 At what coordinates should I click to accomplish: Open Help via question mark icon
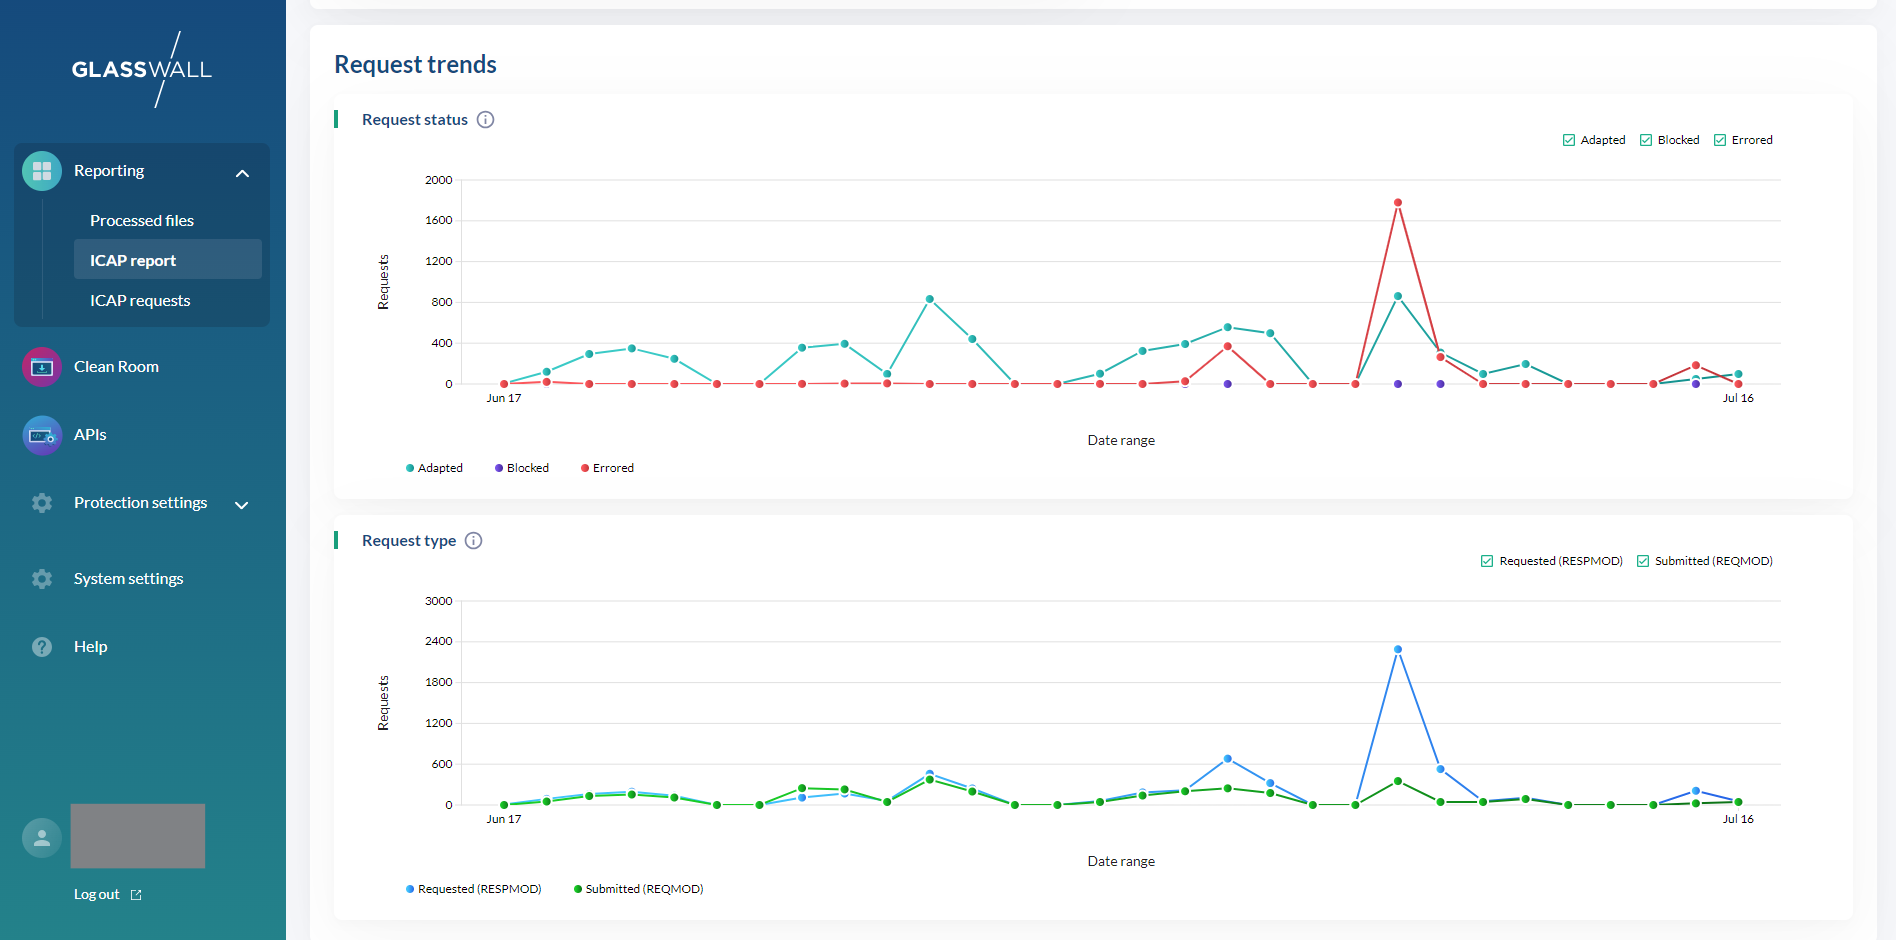(x=42, y=647)
